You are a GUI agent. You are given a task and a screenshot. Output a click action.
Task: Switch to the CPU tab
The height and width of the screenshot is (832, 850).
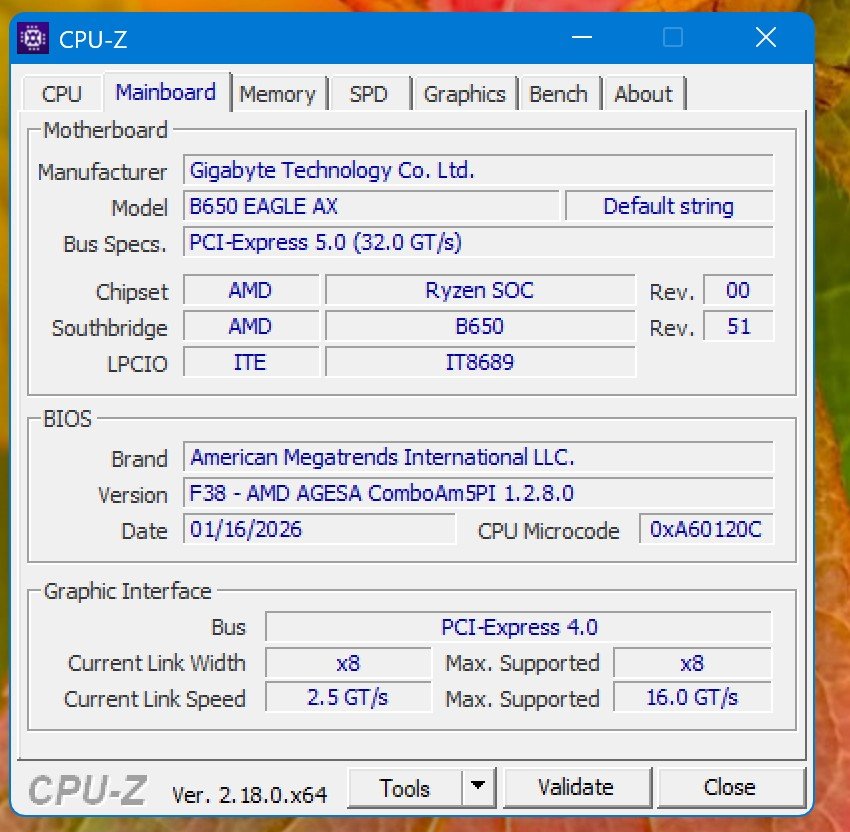pyautogui.click(x=62, y=94)
